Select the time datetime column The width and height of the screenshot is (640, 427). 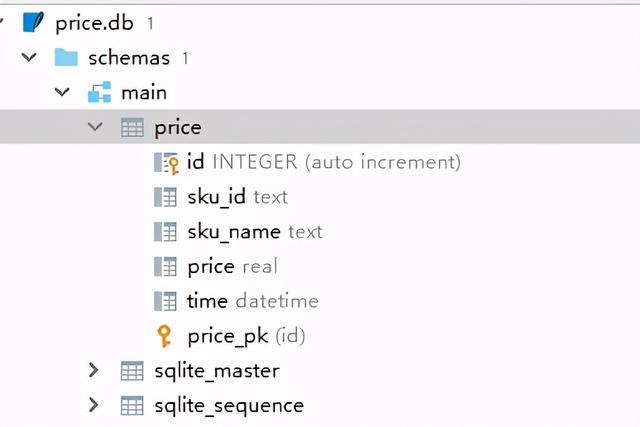pyautogui.click(x=252, y=301)
